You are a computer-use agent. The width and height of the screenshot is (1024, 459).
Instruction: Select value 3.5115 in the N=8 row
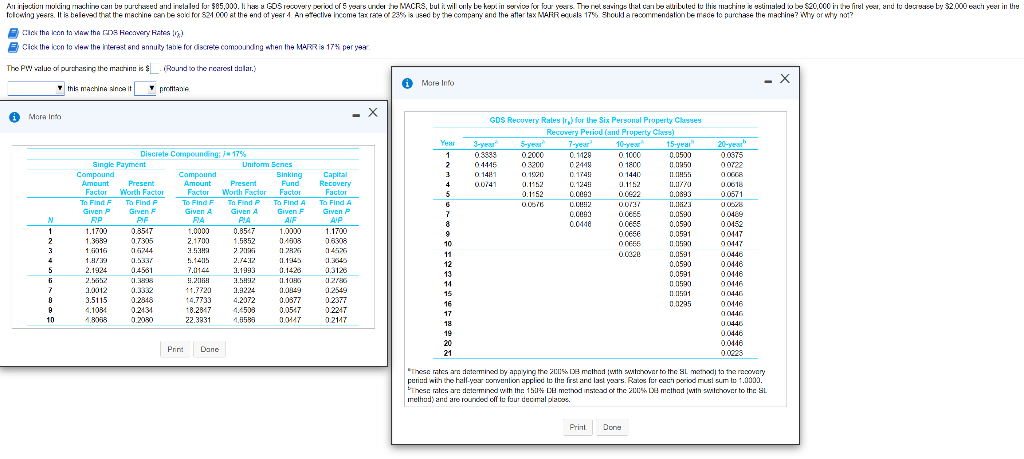click(x=97, y=302)
